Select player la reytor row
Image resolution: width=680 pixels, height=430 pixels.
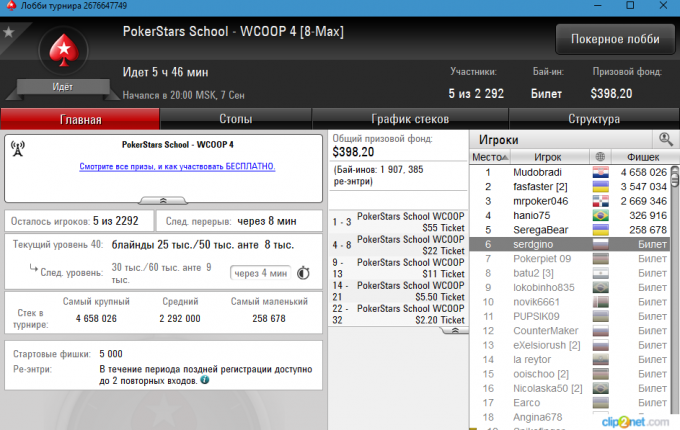click(x=570, y=359)
